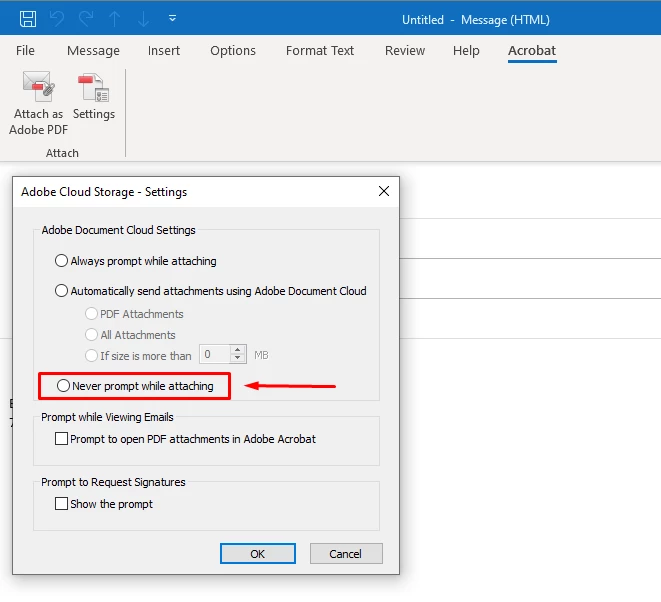Switch to the Insert tab
This screenshot has height=602, width=661.
(x=164, y=51)
